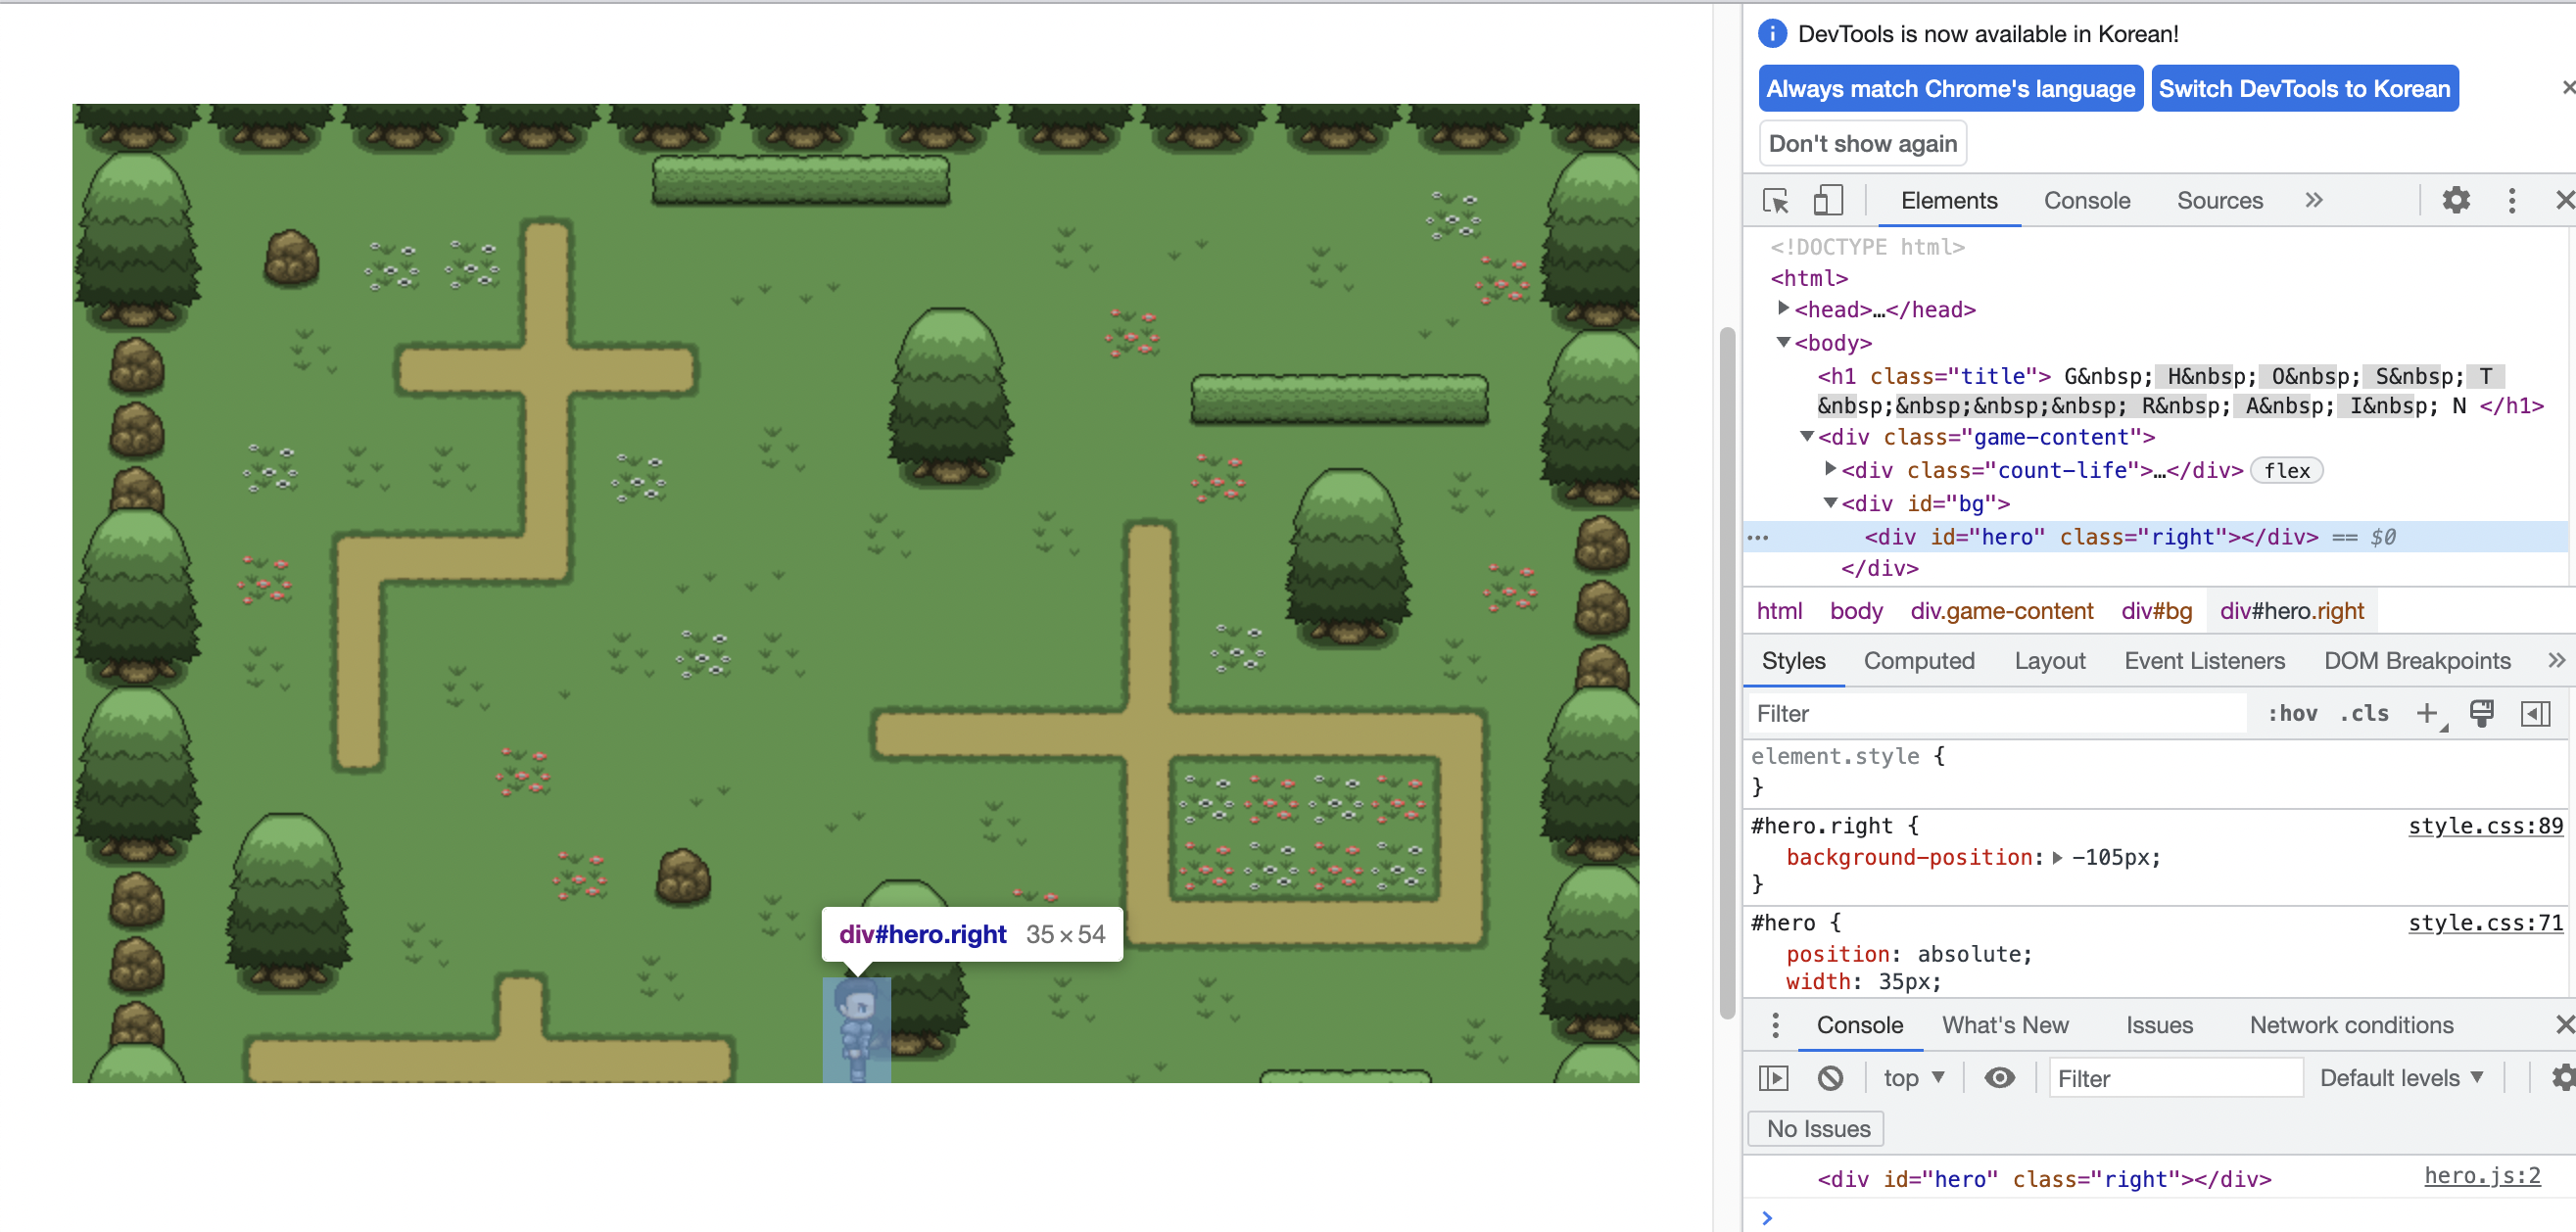This screenshot has width=2576, height=1232.
Task: Collapse the body element node
Action: [1783, 342]
